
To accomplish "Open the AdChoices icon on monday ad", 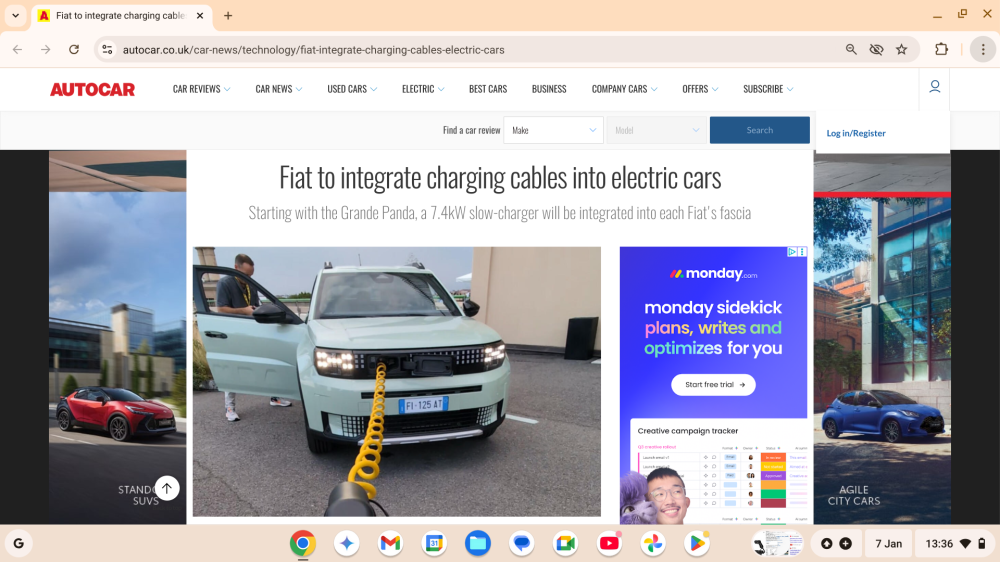I will coord(791,252).
